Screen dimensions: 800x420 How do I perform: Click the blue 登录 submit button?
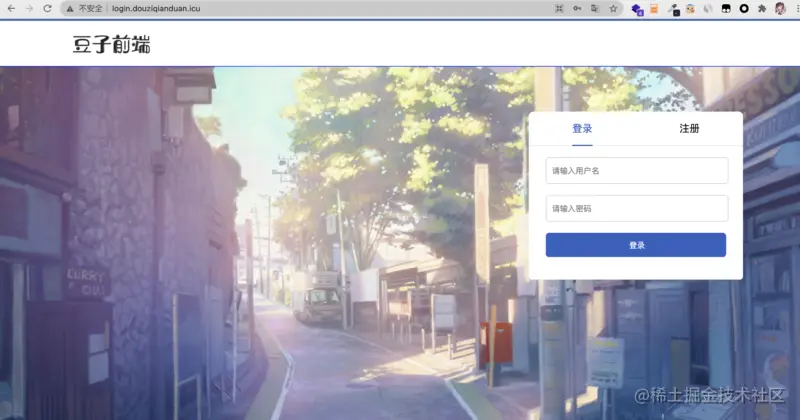(x=636, y=245)
